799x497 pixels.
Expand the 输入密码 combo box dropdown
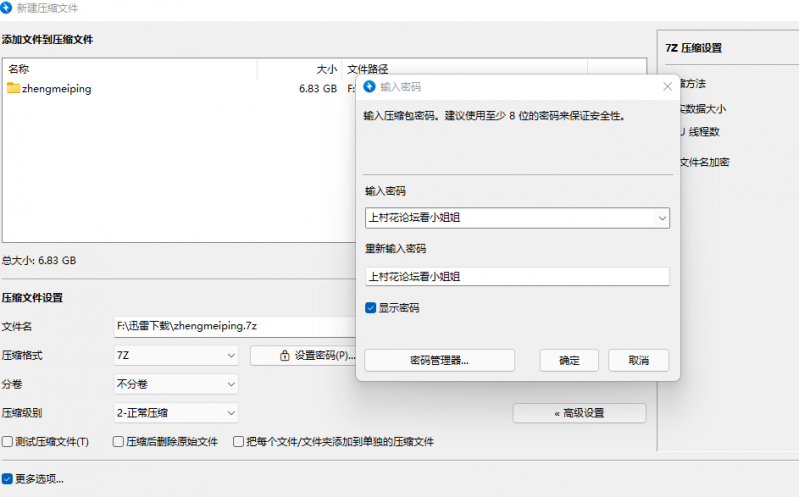coord(661,218)
